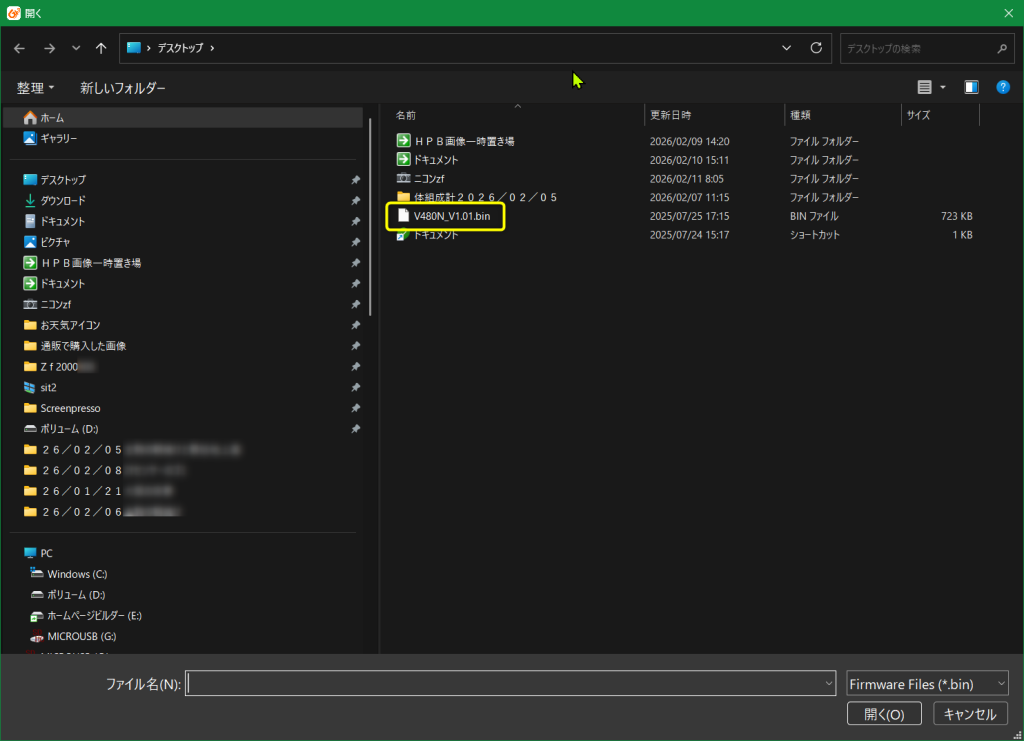Toggle the preview pane icon
This screenshot has width=1024, height=741.
971,88
